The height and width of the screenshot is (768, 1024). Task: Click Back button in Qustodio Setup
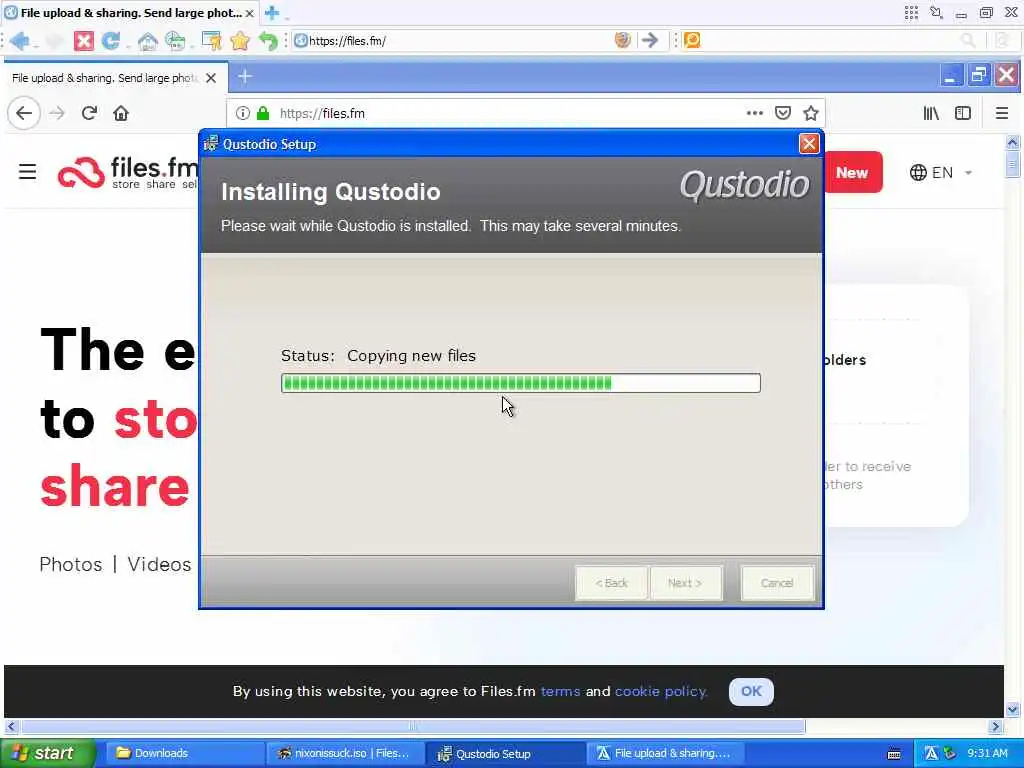pyautogui.click(x=611, y=583)
